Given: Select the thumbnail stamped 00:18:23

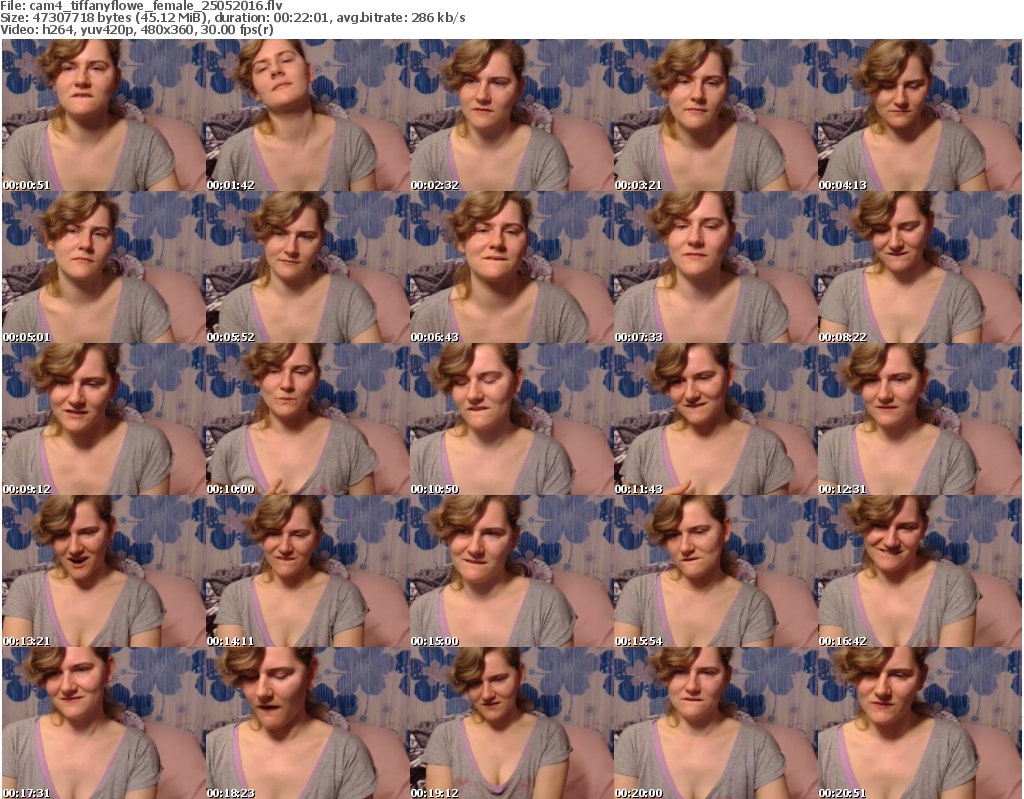Looking at the screenshot, I should tap(308, 723).
